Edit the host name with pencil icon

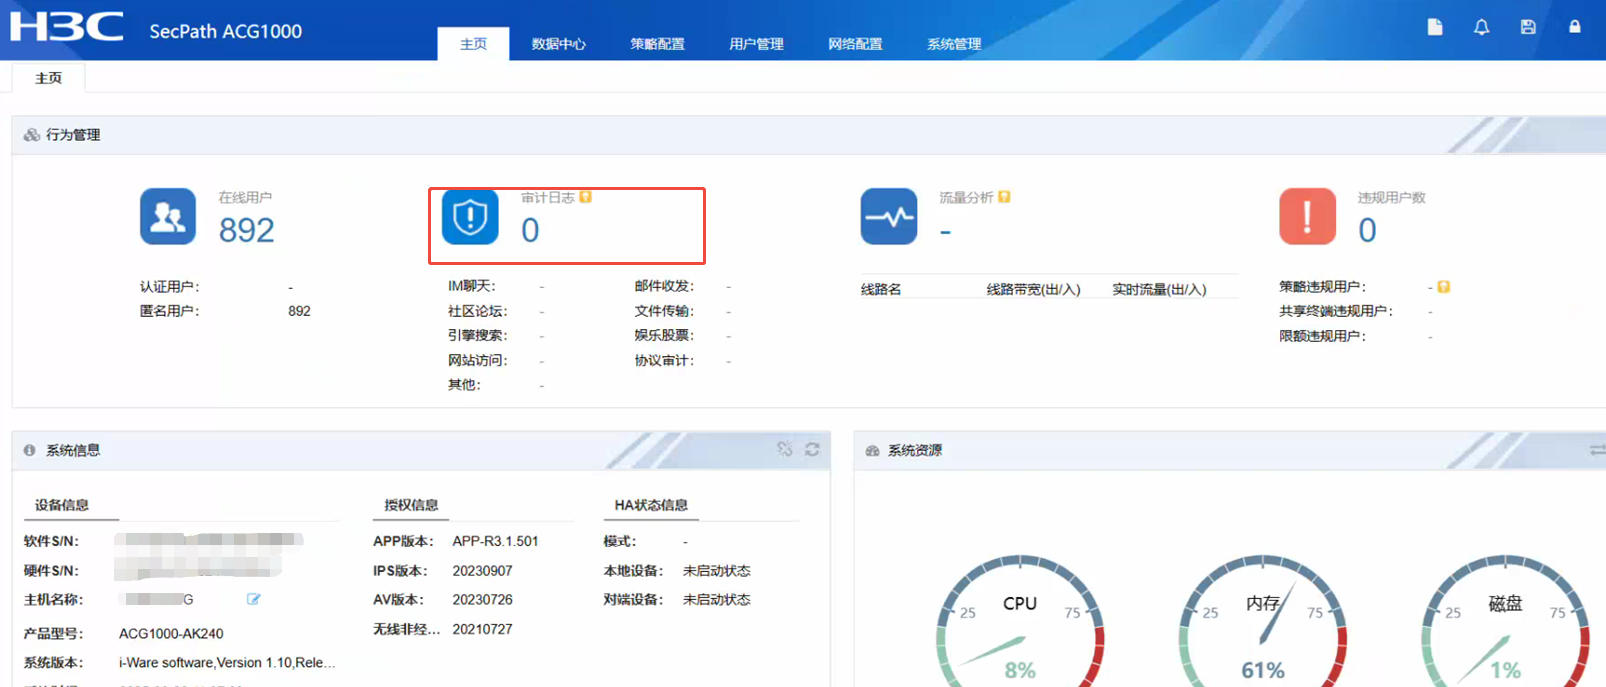[x=254, y=599]
